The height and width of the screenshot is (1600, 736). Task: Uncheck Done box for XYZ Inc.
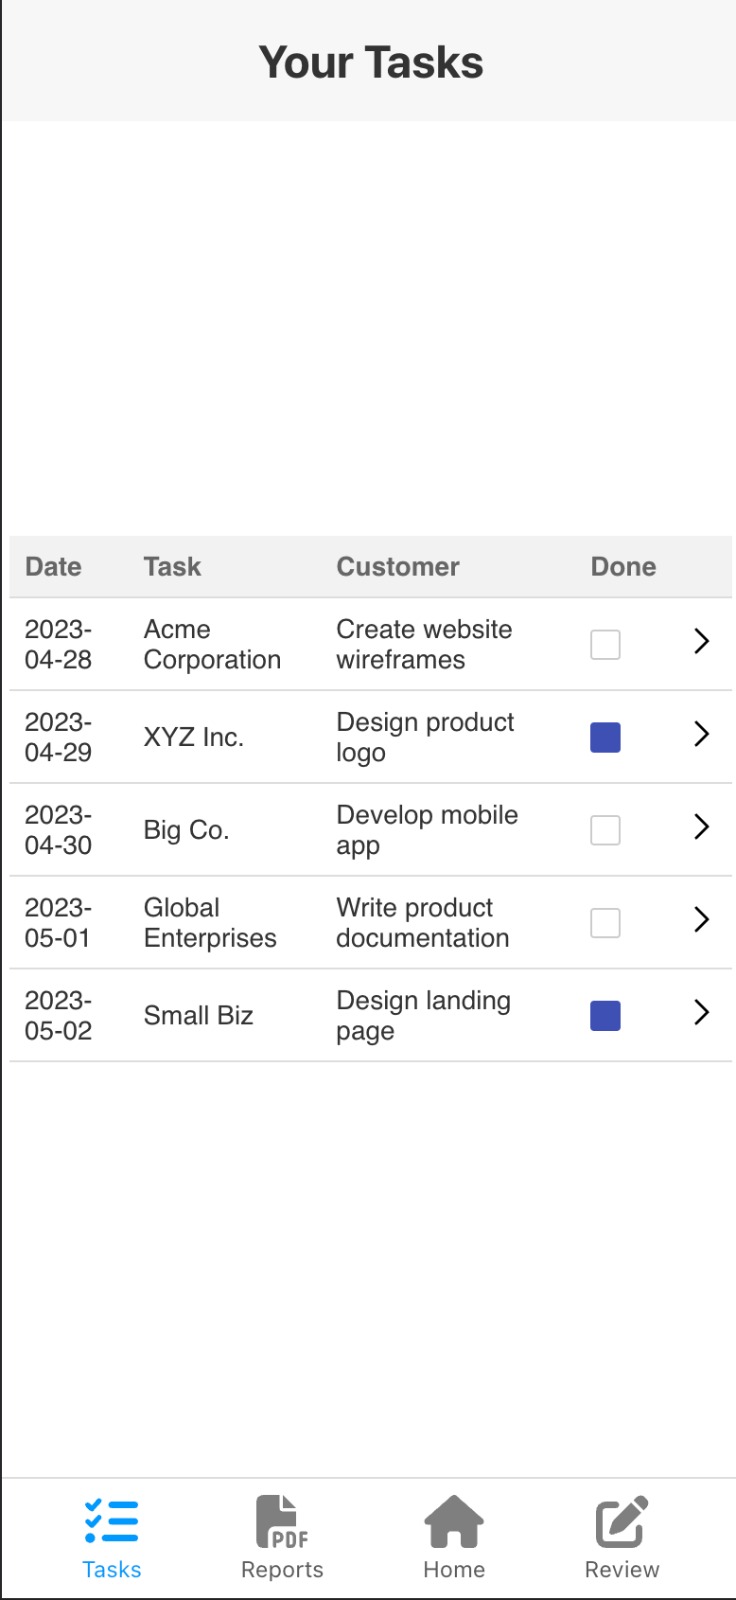[605, 738]
